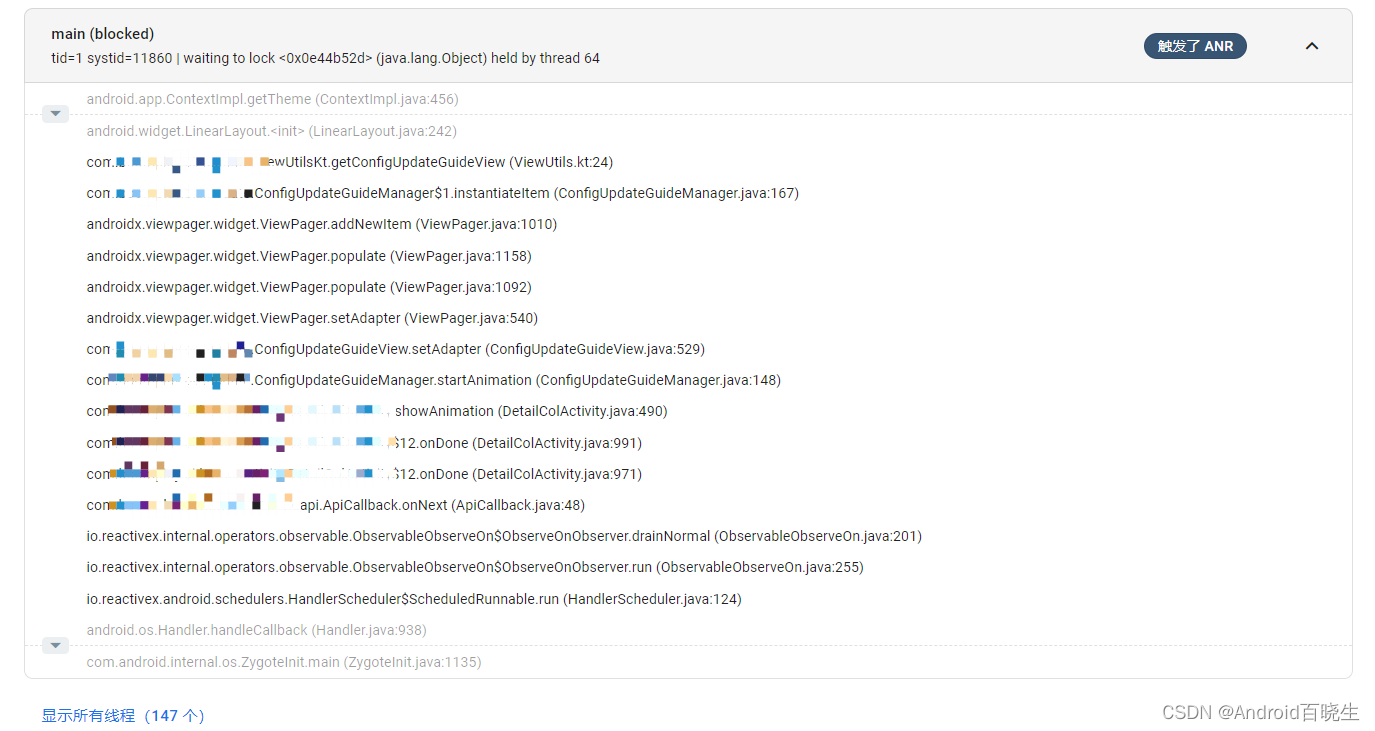Select Handler.handleCallback (Handler.java:938) frame
1375x731 pixels.
pyautogui.click(x=257, y=630)
